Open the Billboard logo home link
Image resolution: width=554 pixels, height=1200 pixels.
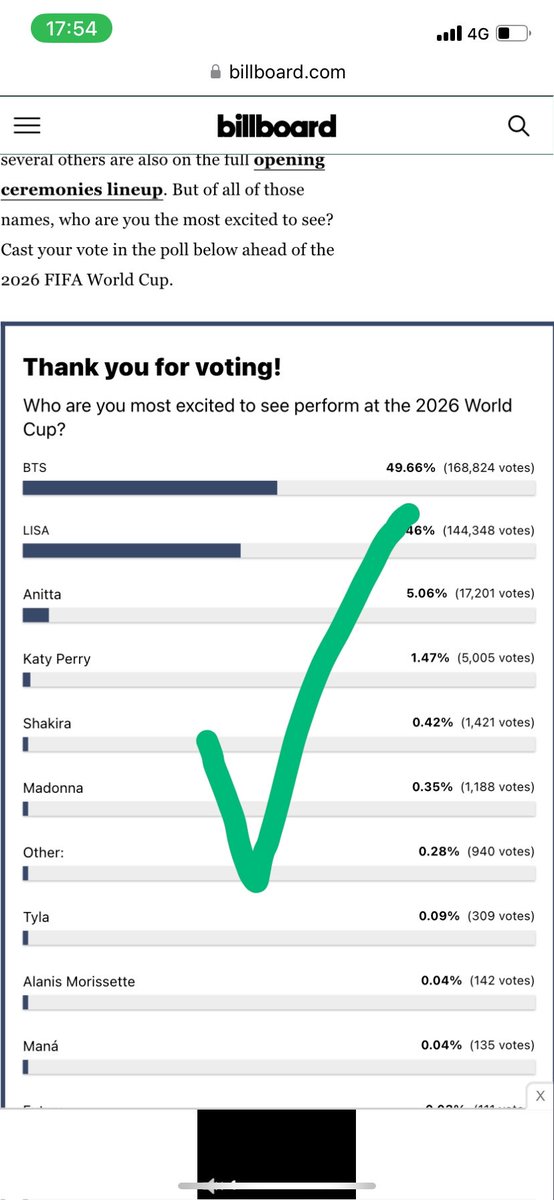click(277, 126)
